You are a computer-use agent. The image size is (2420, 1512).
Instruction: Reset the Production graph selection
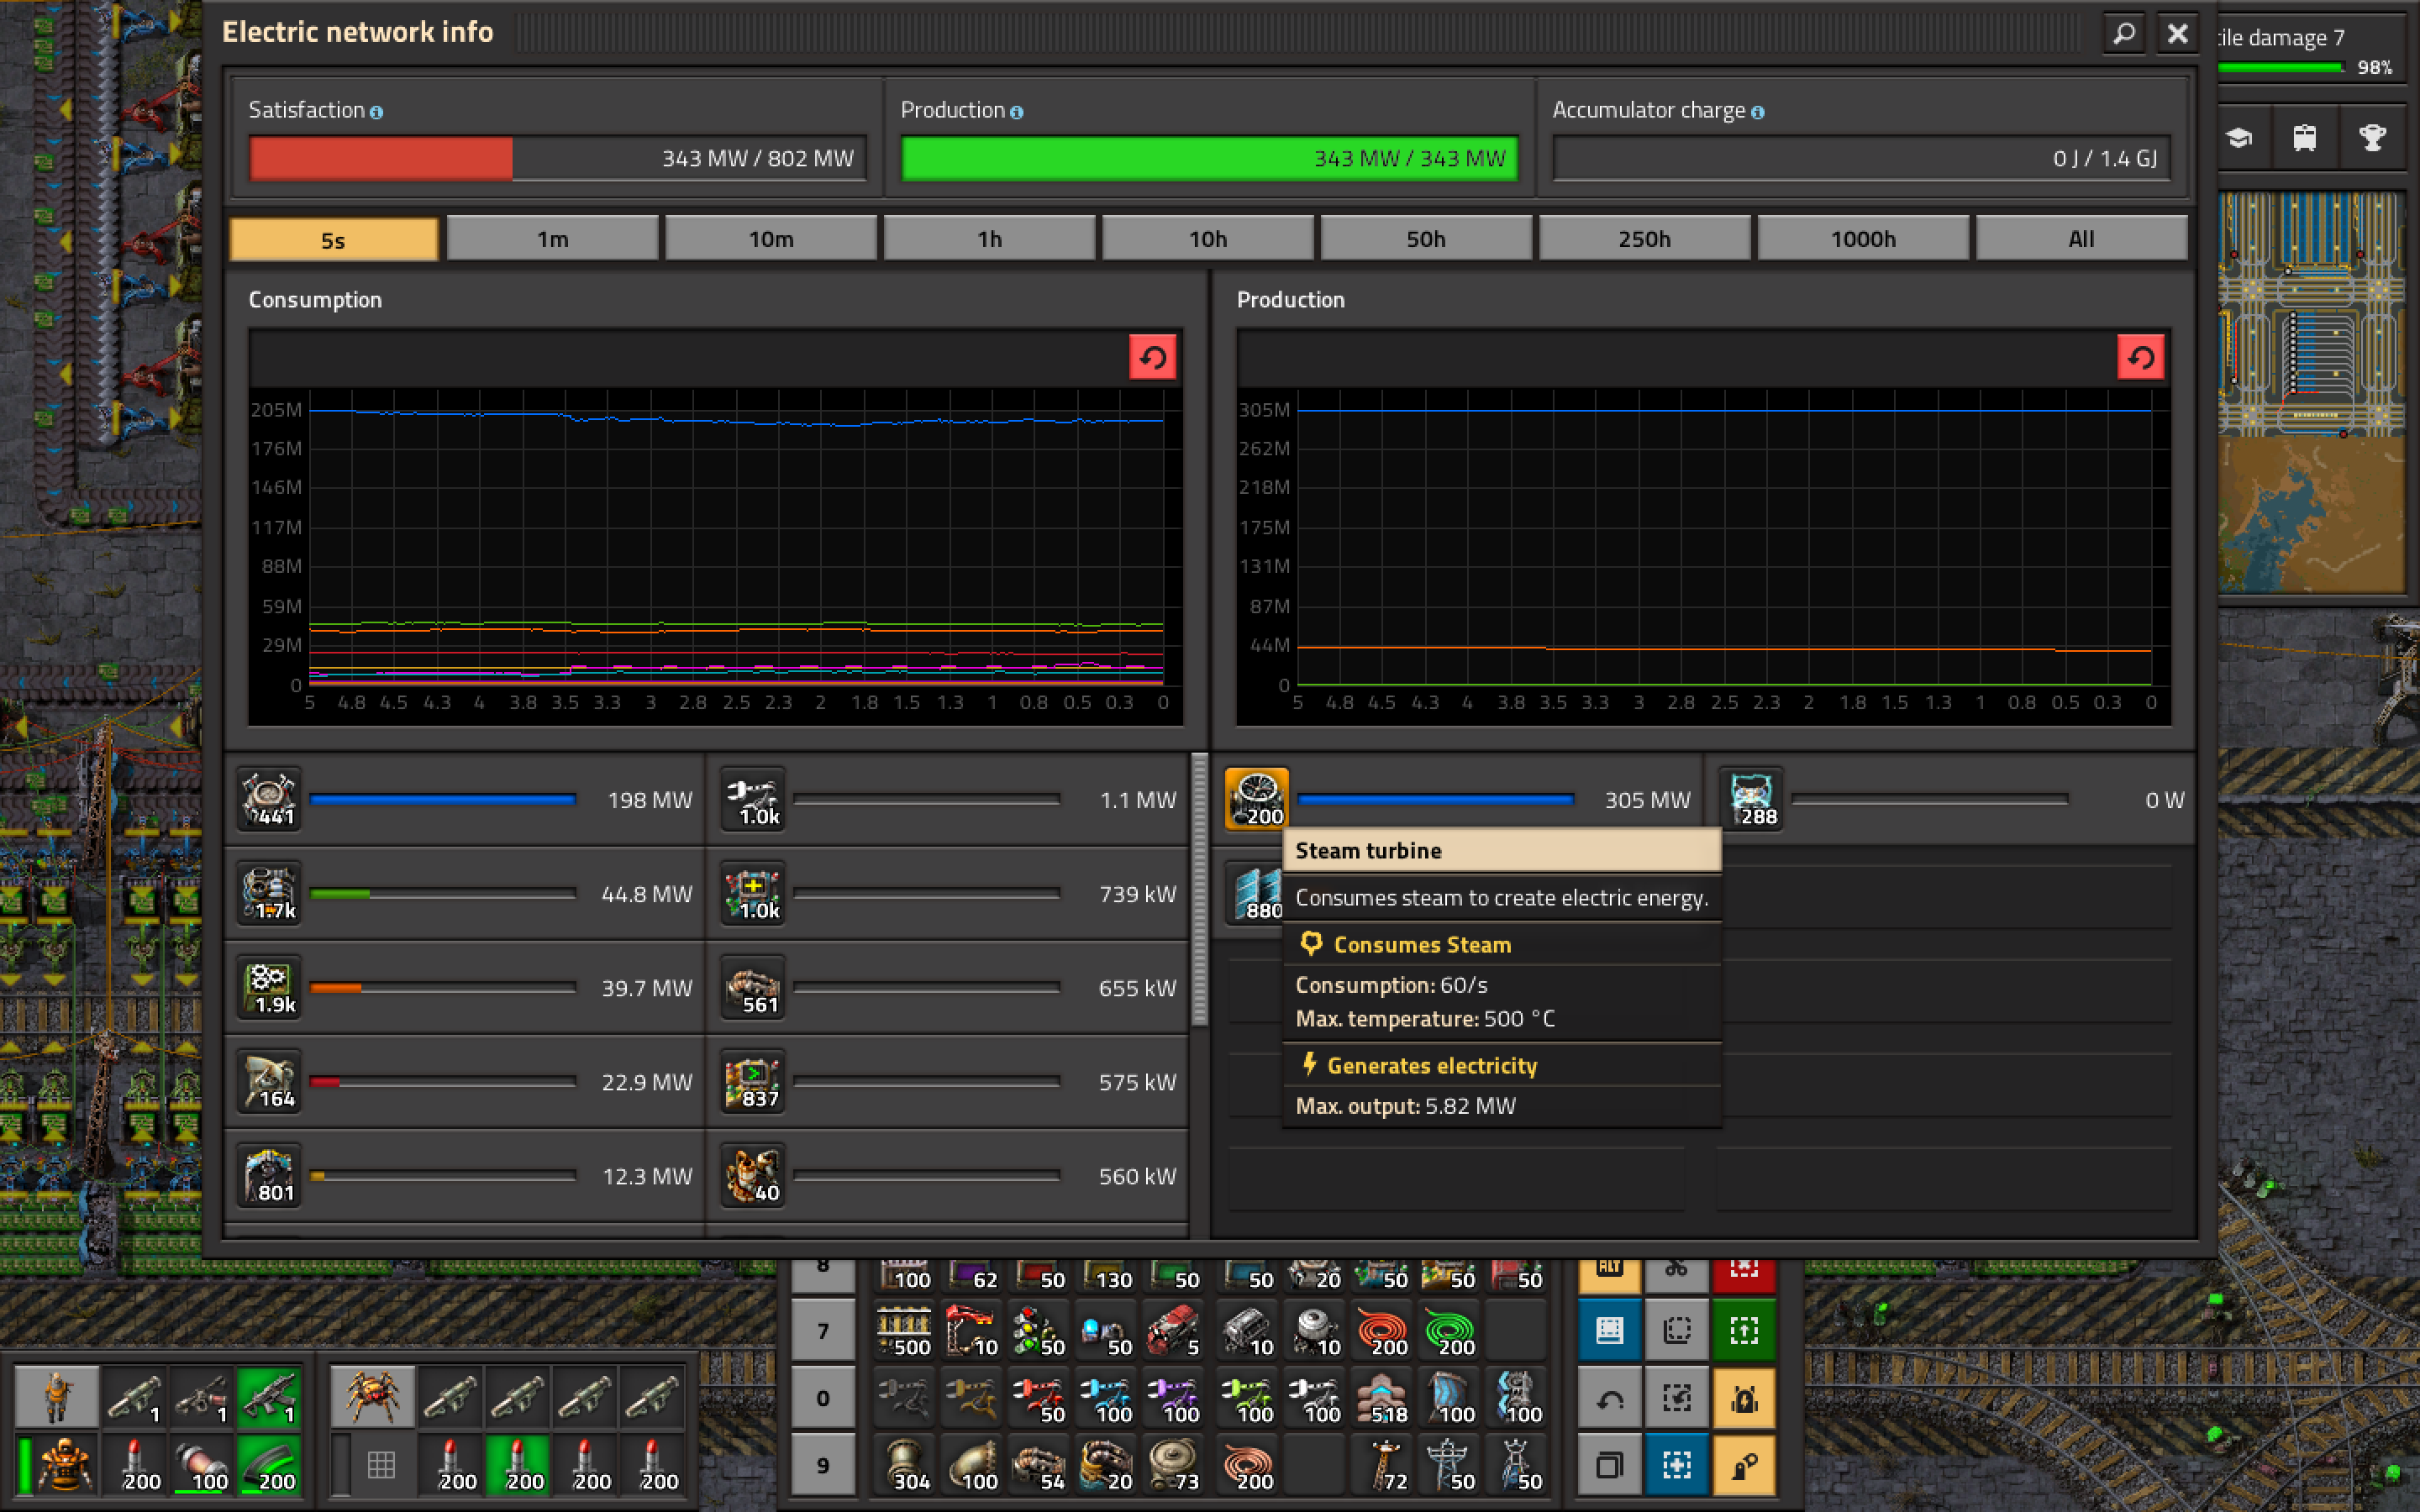click(2141, 357)
